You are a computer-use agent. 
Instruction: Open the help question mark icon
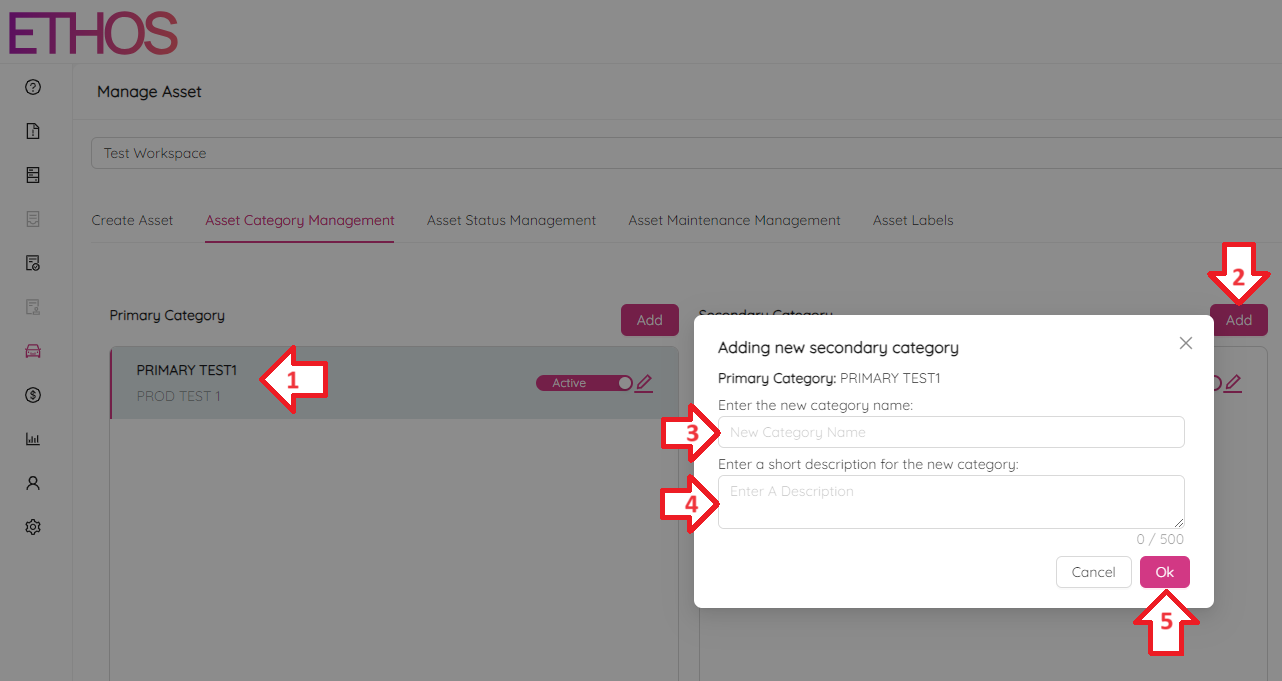pos(33,88)
